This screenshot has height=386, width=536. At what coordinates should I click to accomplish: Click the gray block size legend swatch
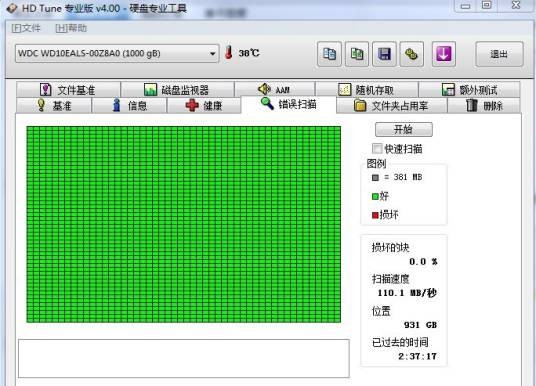(x=375, y=177)
